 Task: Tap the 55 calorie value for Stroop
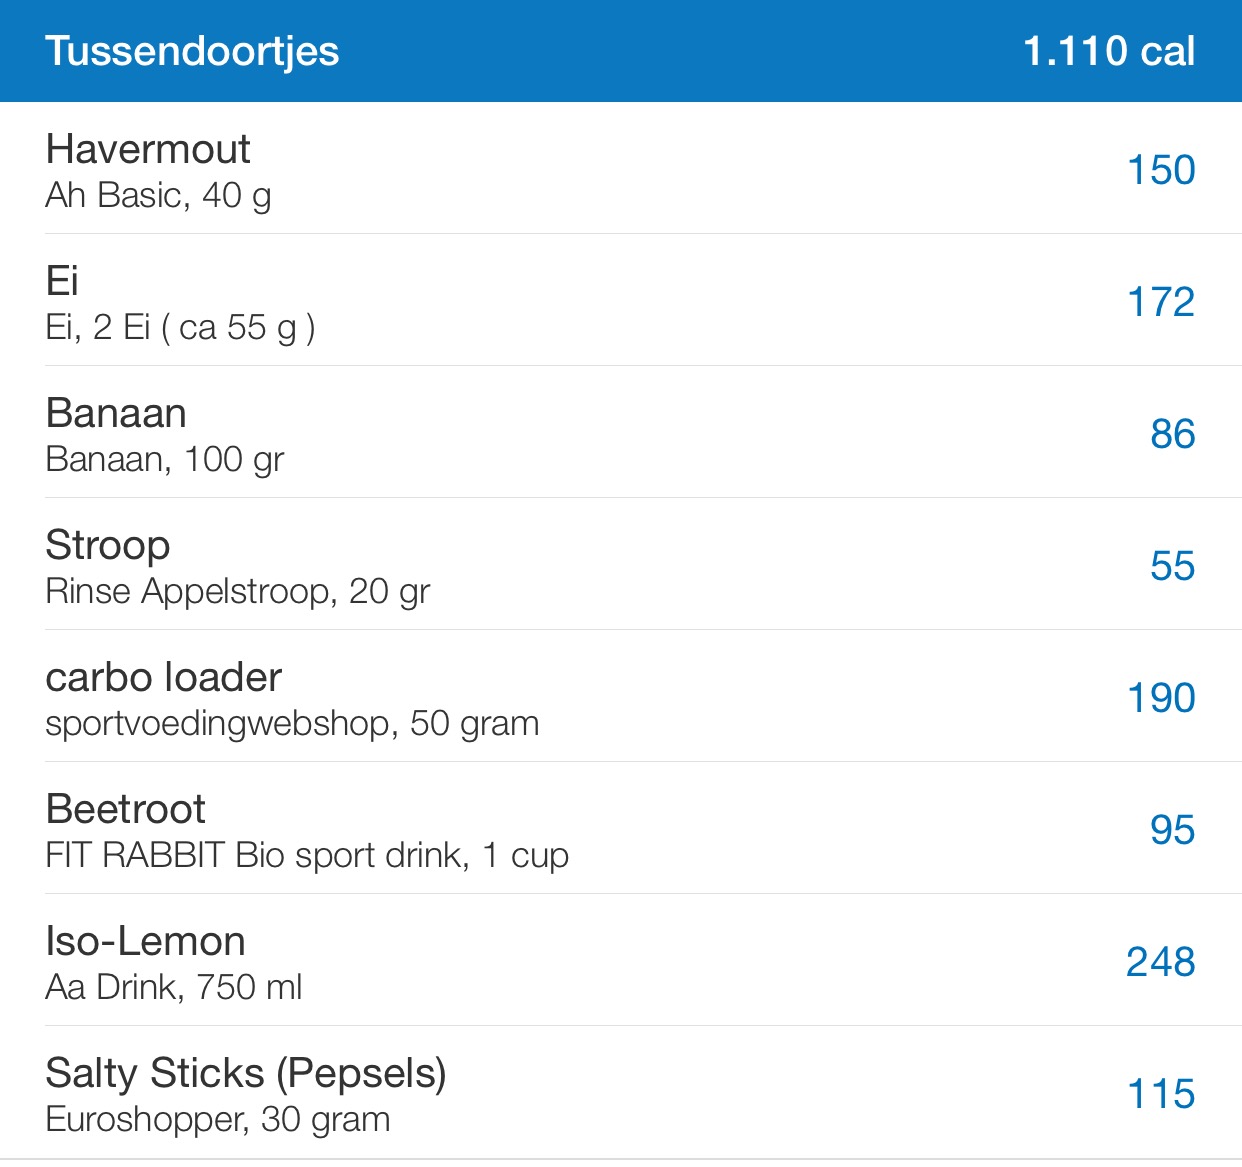(x=1172, y=566)
